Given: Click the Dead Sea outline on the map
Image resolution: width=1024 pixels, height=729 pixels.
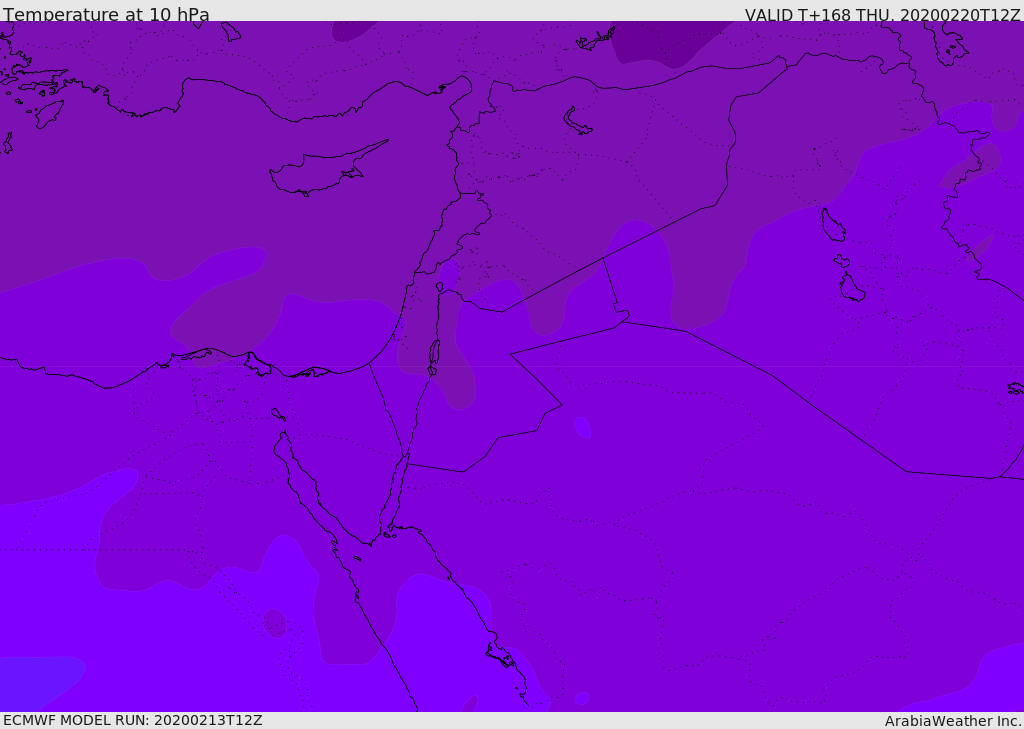Looking at the screenshot, I should pyautogui.click(x=434, y=353).
